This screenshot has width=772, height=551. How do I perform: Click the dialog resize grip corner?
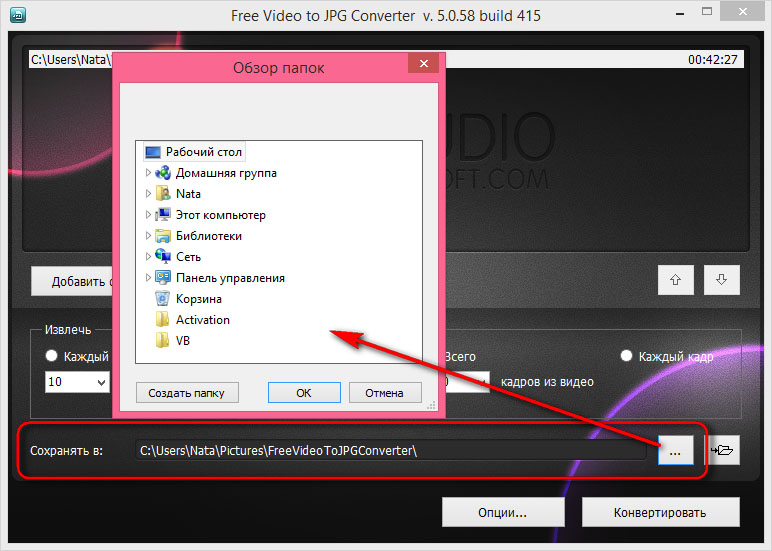click(x=431, y=406)
